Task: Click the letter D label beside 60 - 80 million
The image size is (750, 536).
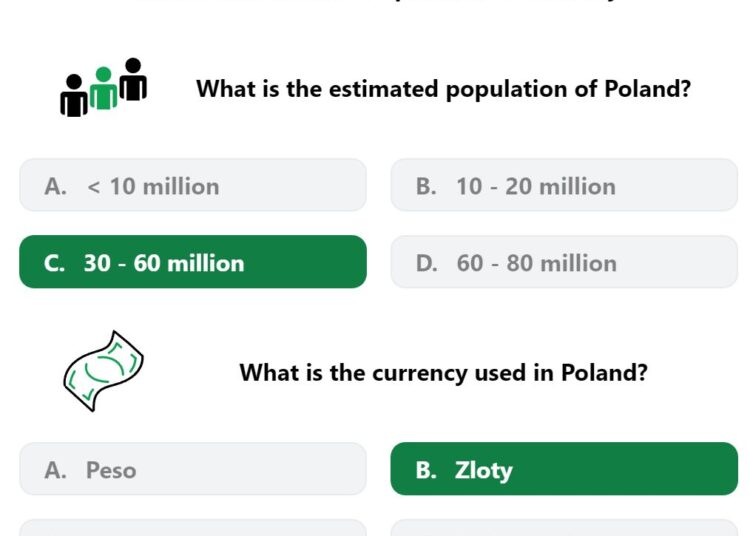Action: [426, 263]
